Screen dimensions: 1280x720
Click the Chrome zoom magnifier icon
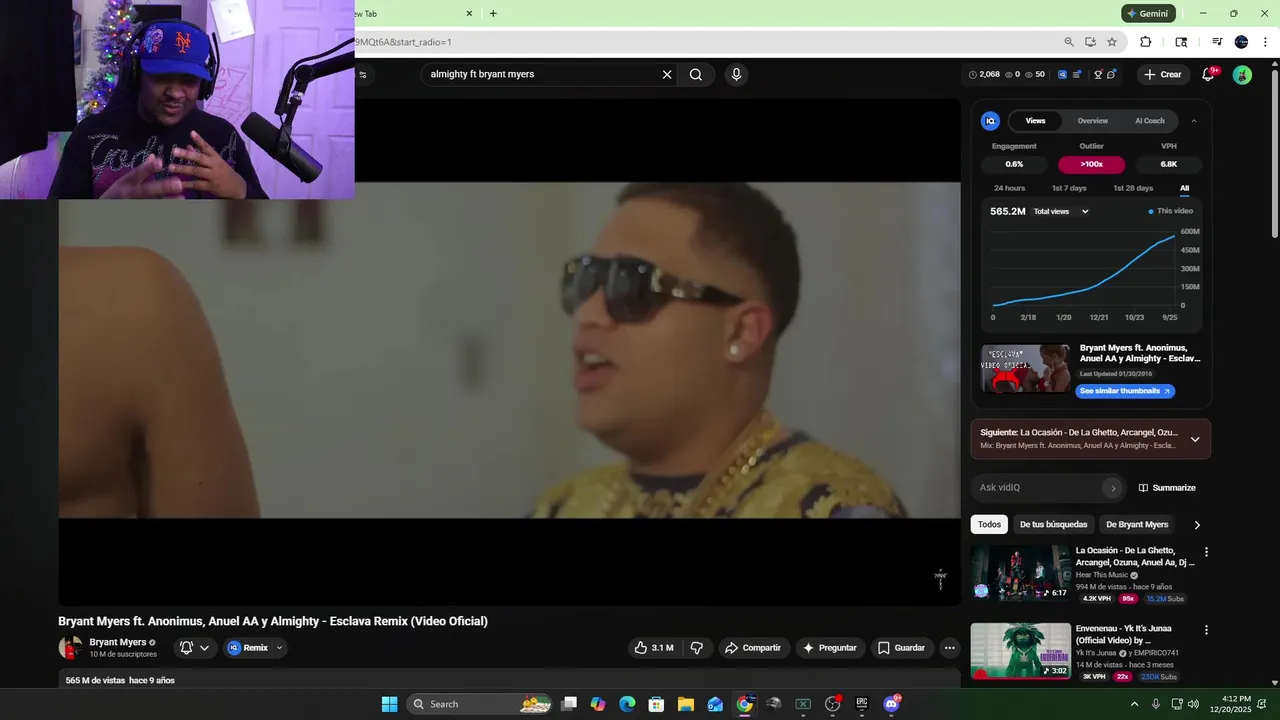(1069, 42)
